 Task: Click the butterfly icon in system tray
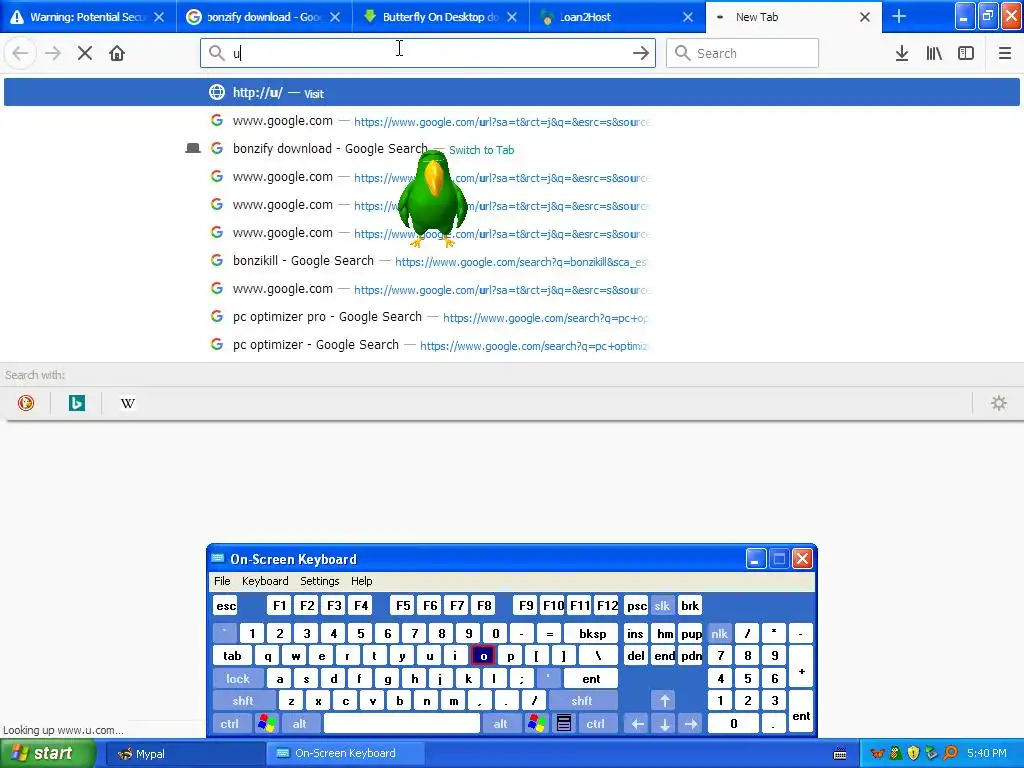(x=877, y=754)
